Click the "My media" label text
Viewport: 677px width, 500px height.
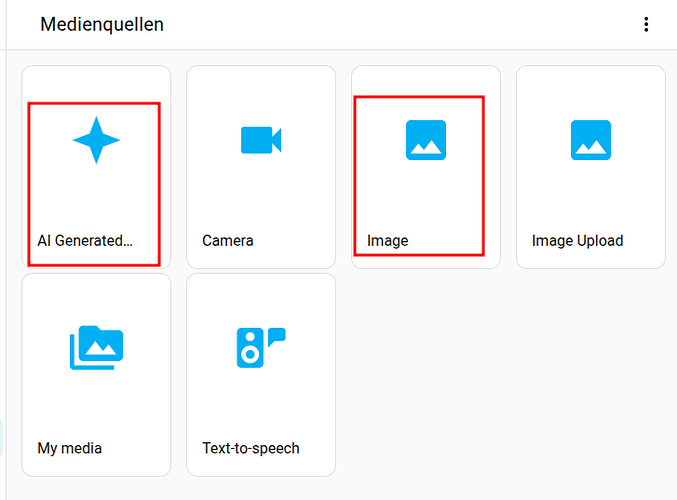coord(70,448)
